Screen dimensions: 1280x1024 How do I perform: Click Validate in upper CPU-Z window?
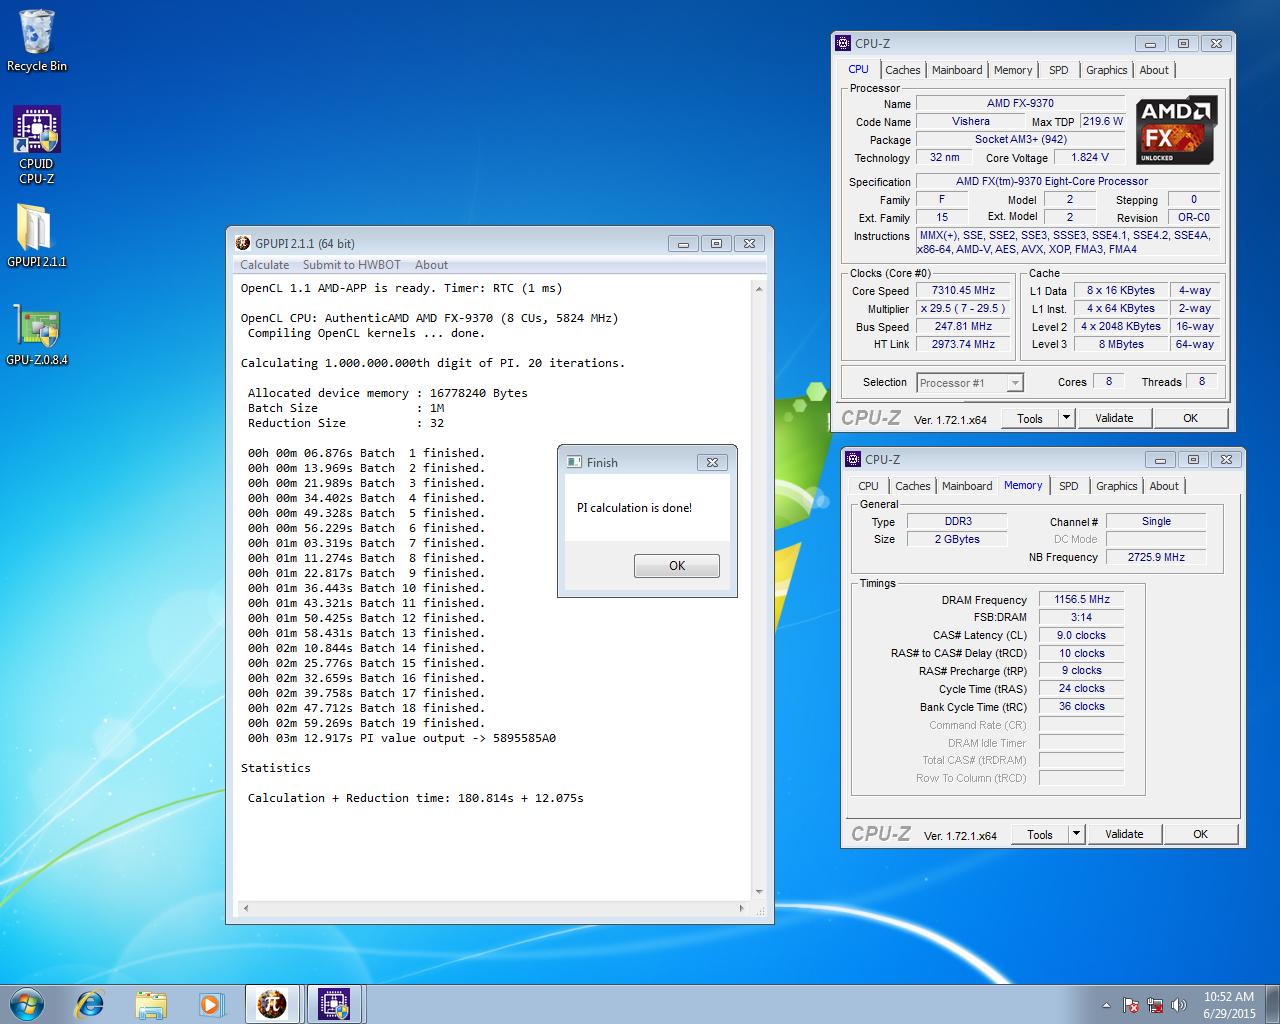[1114, 418]
